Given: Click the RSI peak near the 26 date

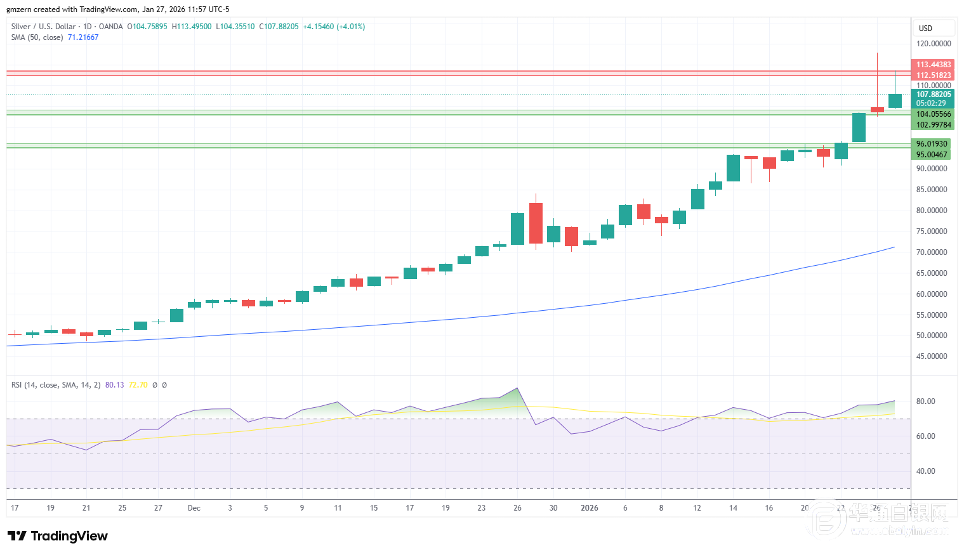Looking at the screenshot, I should click(x=517, y=389).
